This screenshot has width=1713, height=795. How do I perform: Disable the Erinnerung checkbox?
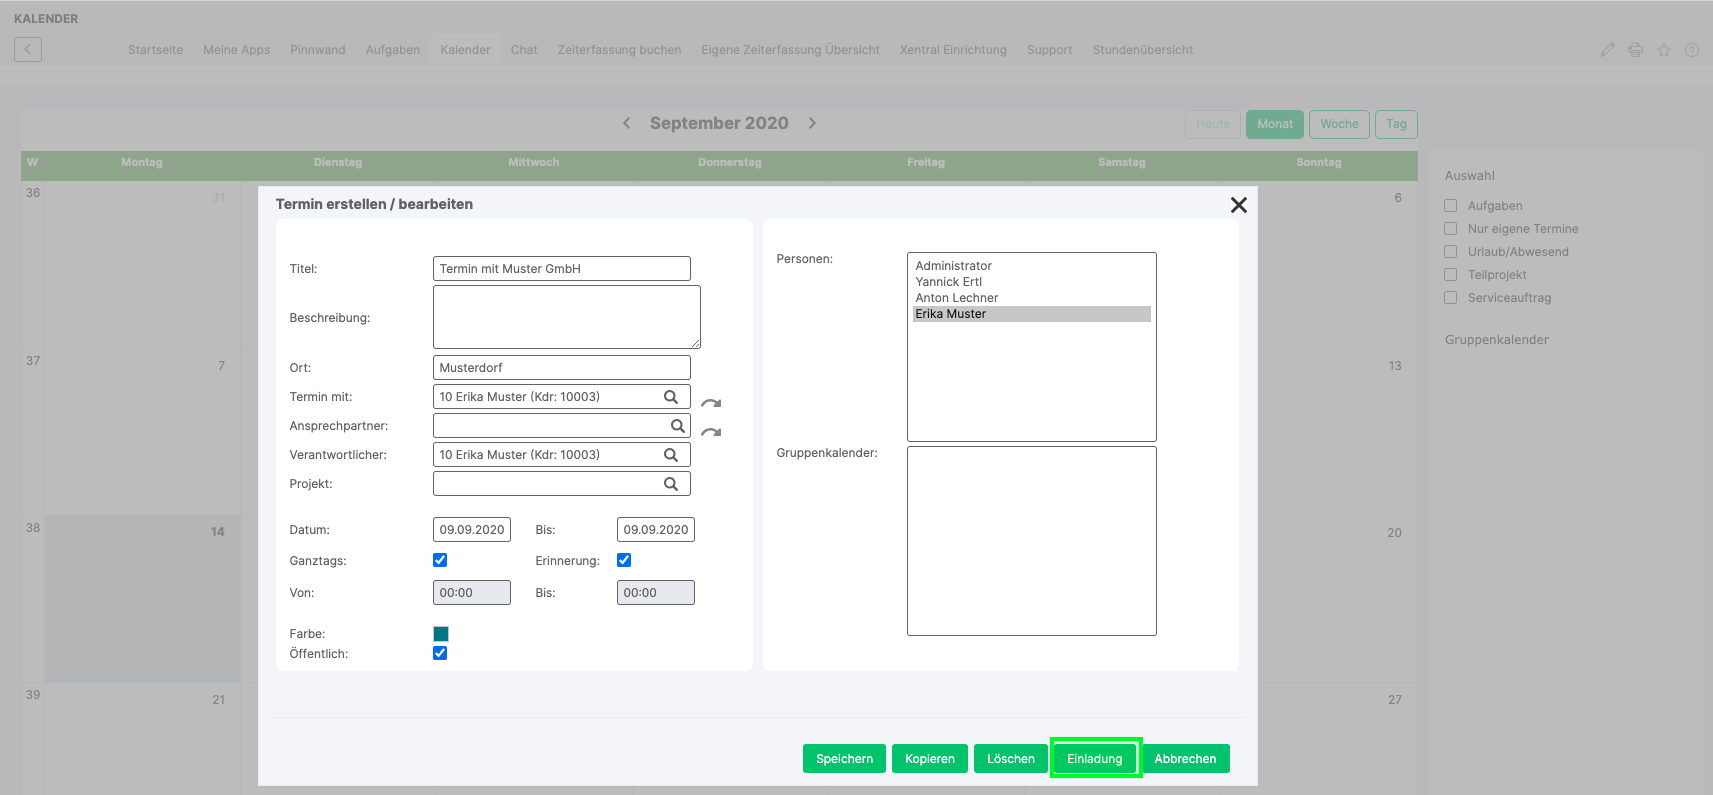[x=624, y=560]
